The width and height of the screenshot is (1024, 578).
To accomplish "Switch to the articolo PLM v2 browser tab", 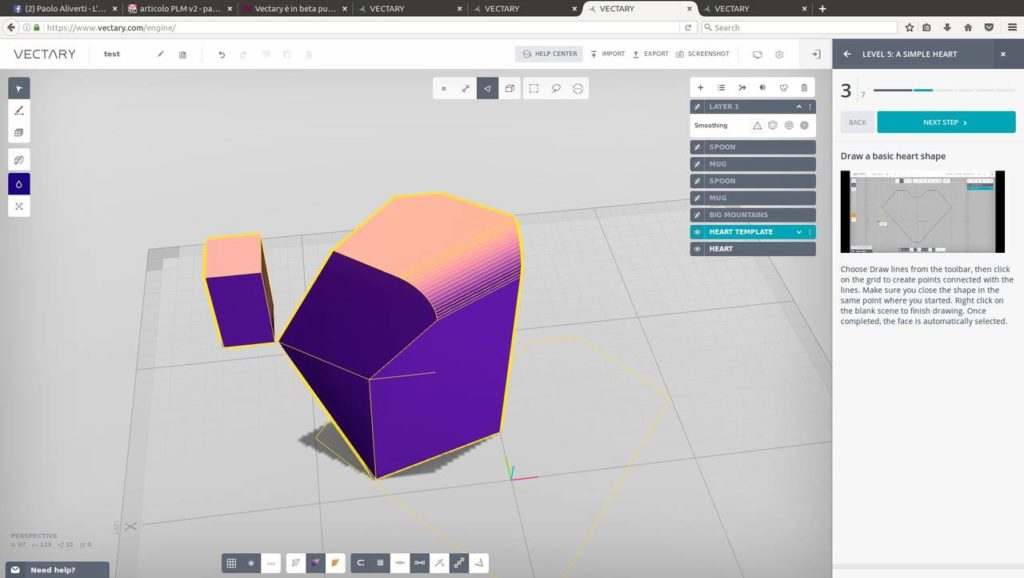I will coord(173,8).
